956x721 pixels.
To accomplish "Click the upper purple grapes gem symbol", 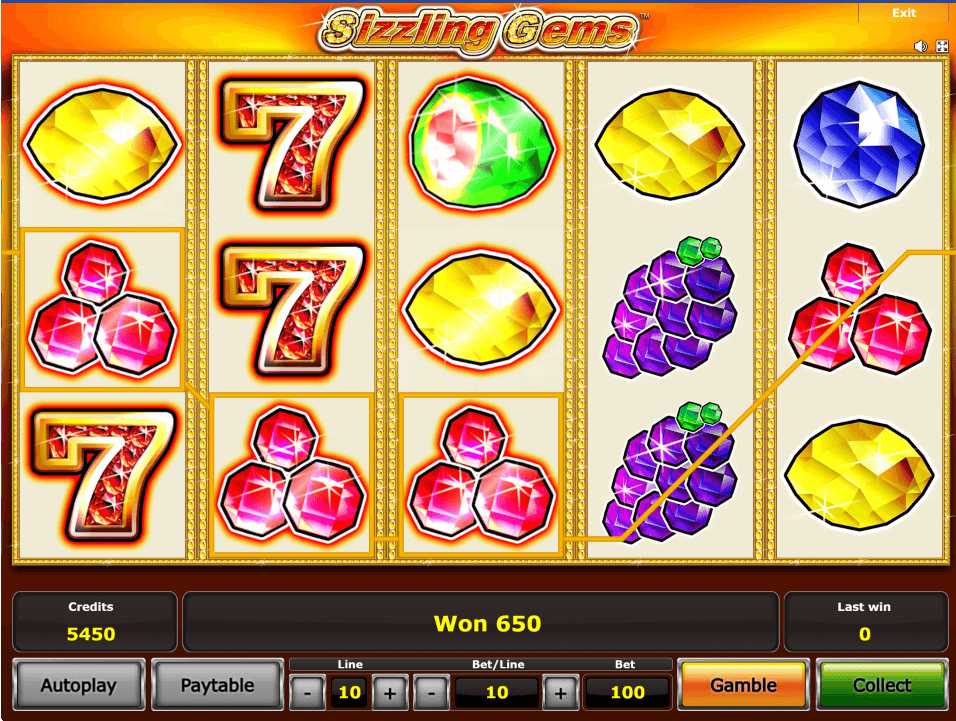I will pyautogui.click(x=669, y=307).
